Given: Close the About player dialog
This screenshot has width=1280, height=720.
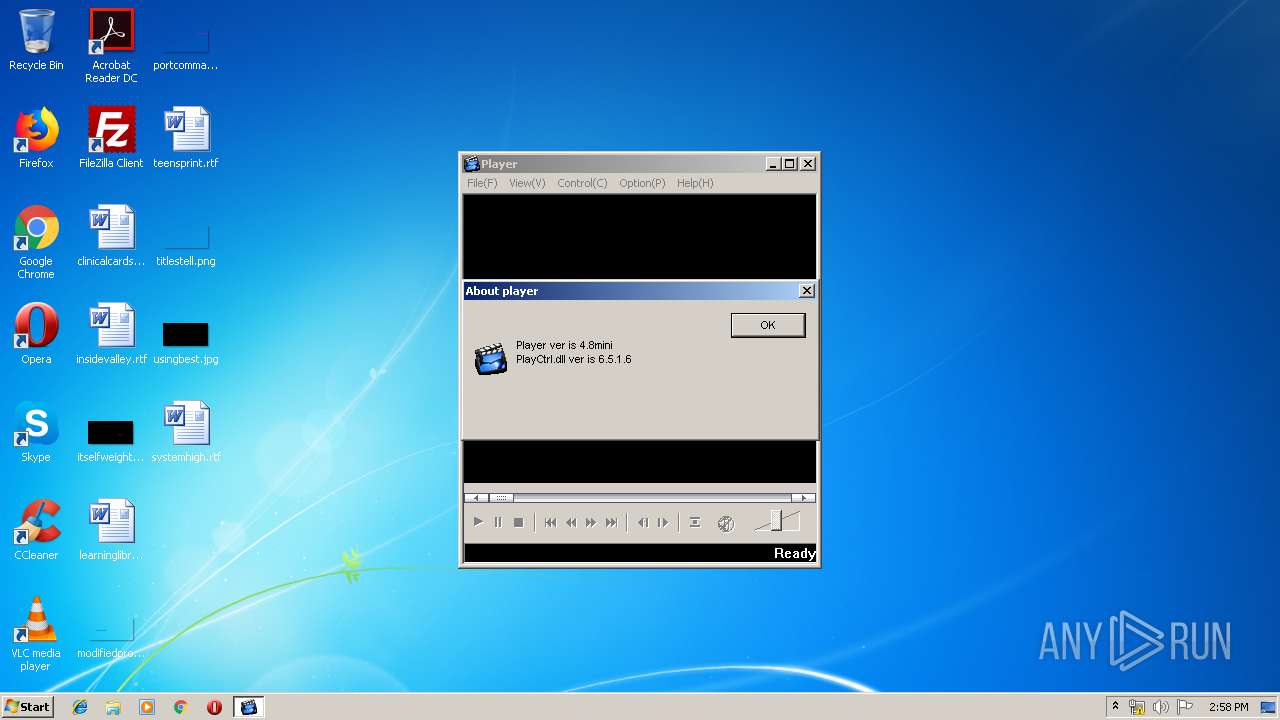Looking at the screenshot, I should point(807,291).
